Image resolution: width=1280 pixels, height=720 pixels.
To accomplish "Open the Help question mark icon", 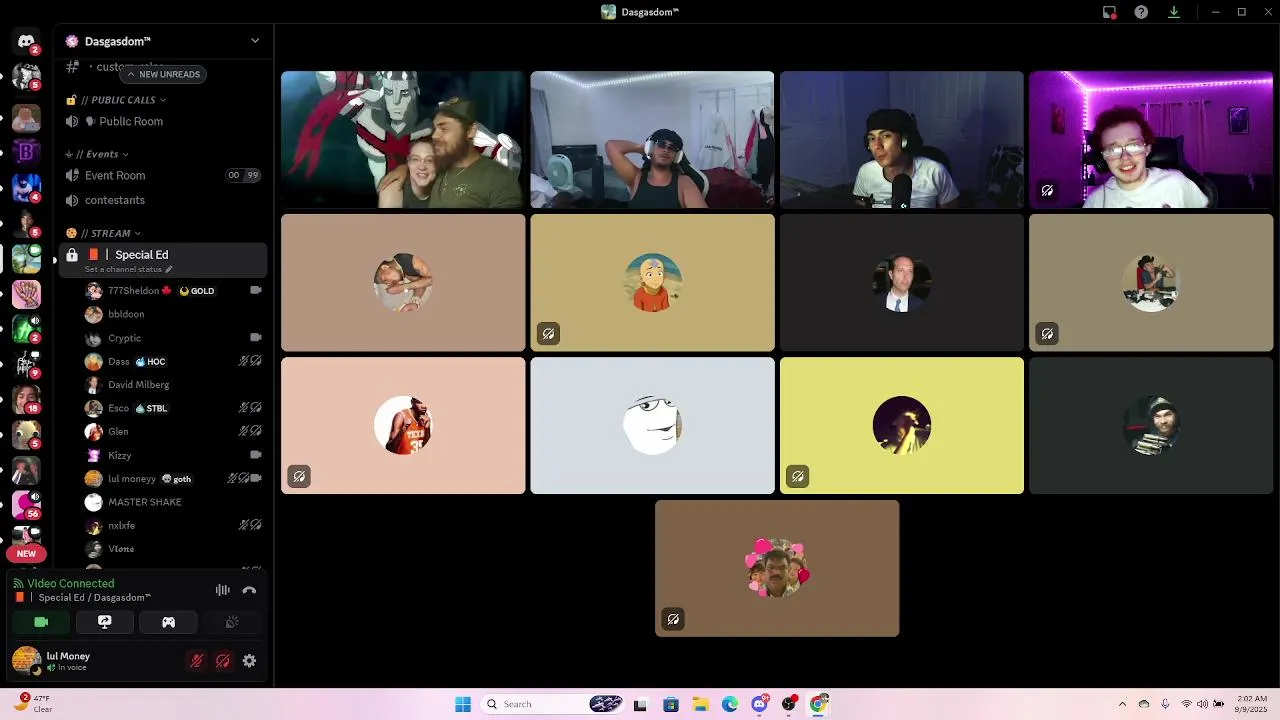I will (1141, 12).
